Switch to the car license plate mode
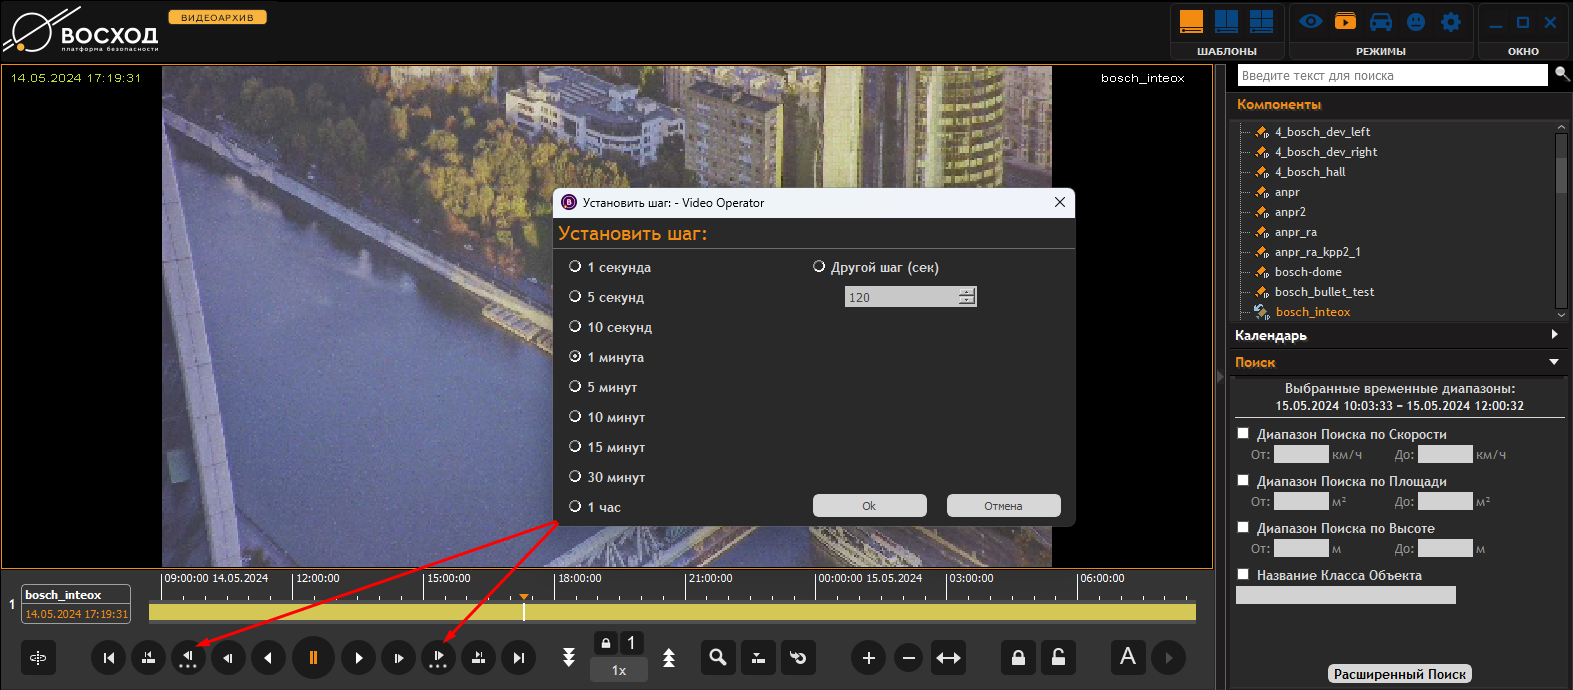This screenshot has height=690, width=1573. (x=1381, y=22)
